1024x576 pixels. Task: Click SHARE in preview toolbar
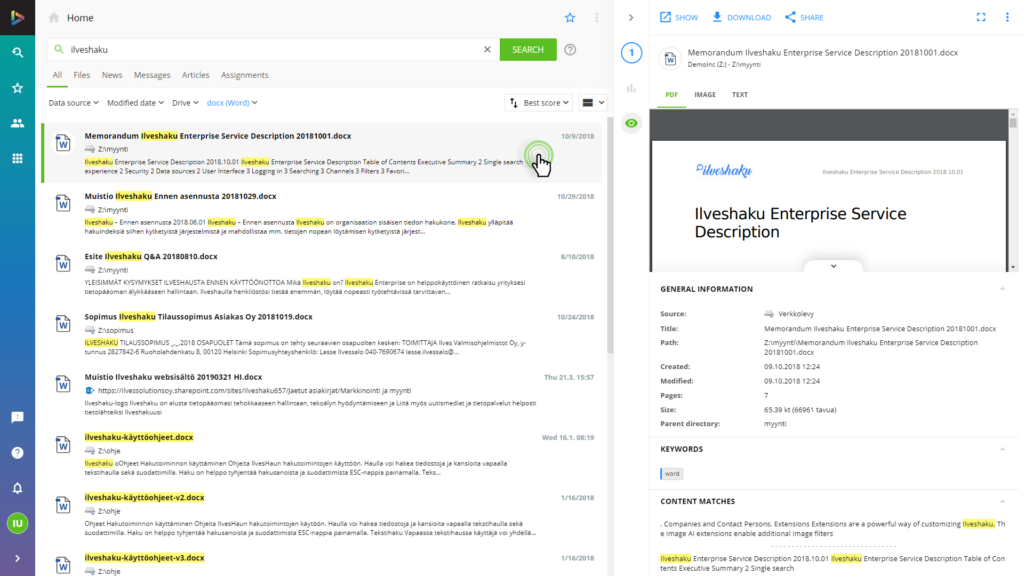coord(804,18)
